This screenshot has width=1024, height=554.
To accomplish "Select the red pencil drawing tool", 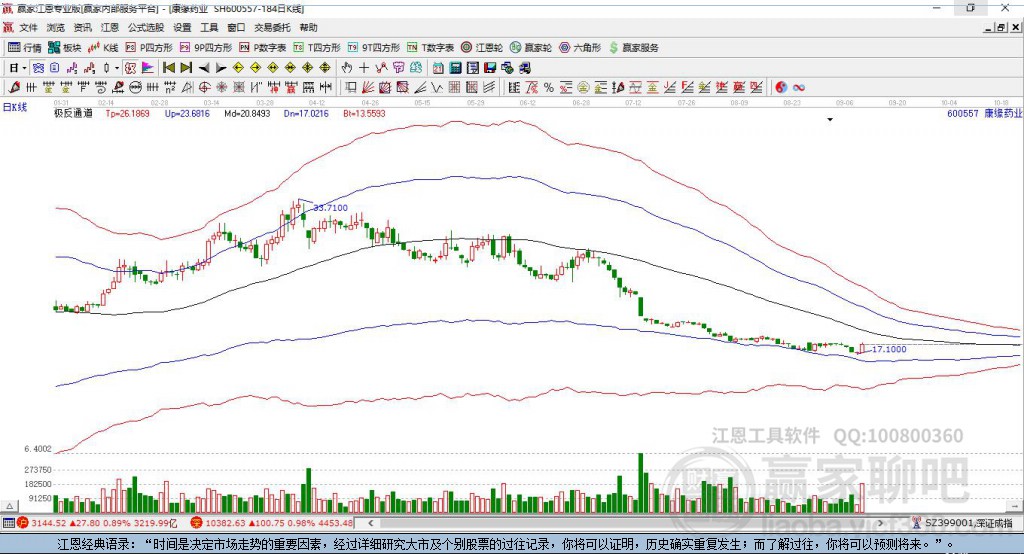I will 14,88.
